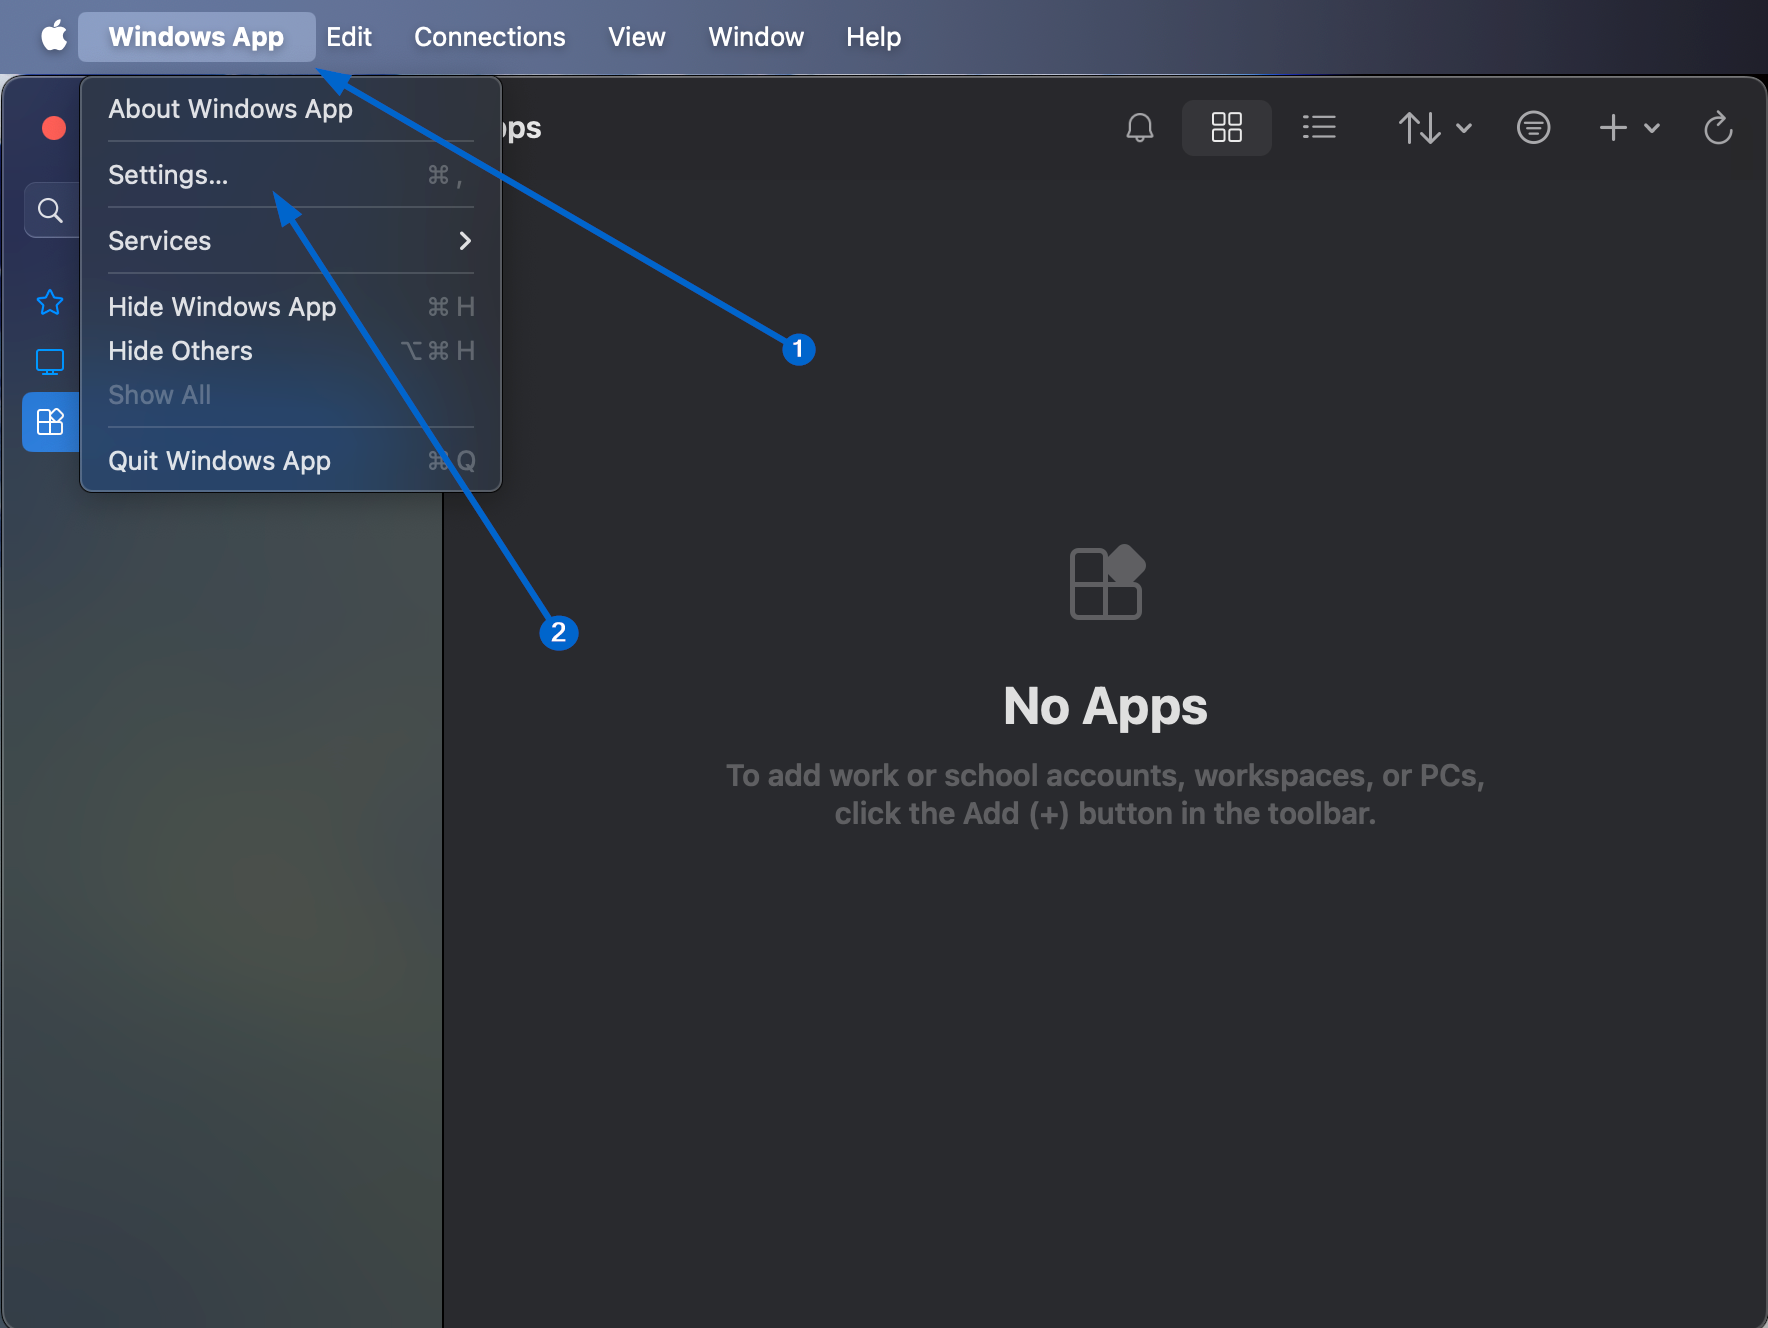Open the filter options icon
Image resolution: width=1768 pixels, height=1328 pixels.
point(1533,128)
